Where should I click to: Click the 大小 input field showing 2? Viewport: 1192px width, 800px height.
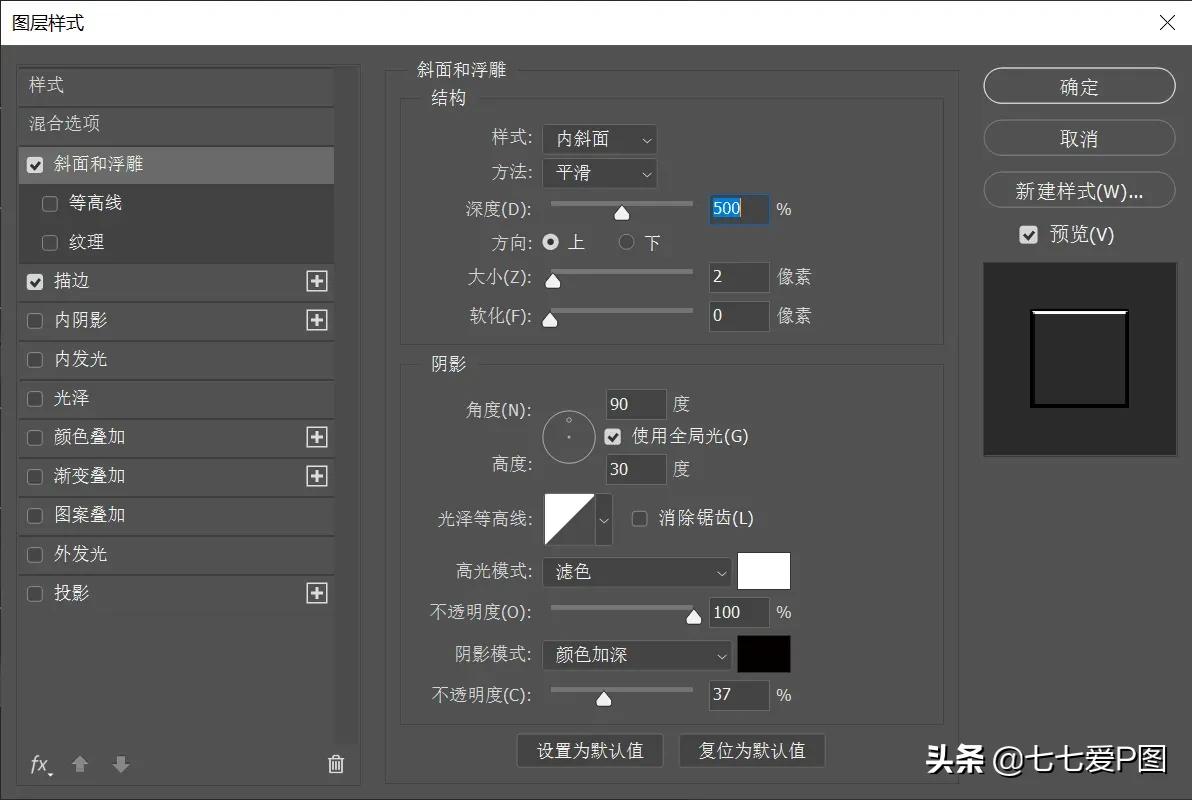(x=739, y=277)
